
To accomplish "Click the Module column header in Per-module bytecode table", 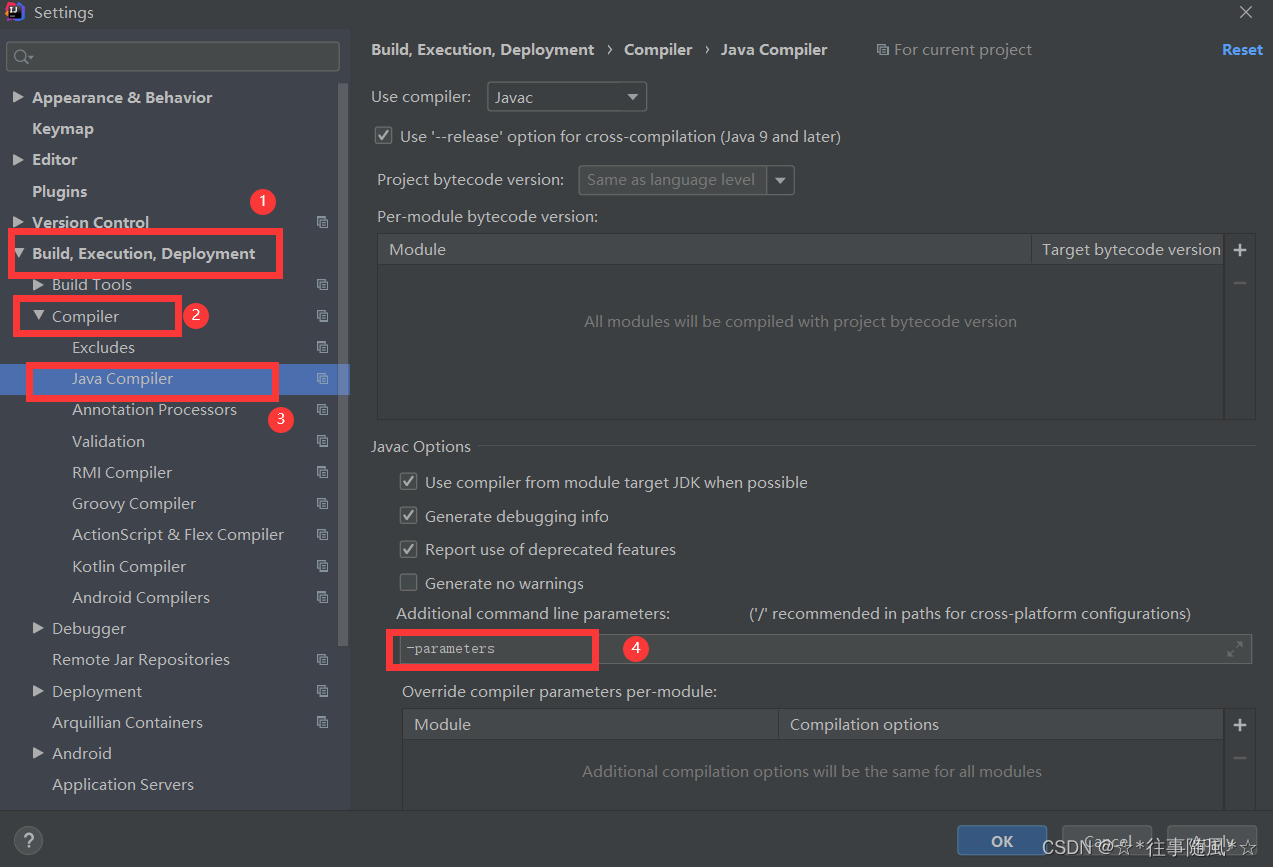I will tap(704, 250).
